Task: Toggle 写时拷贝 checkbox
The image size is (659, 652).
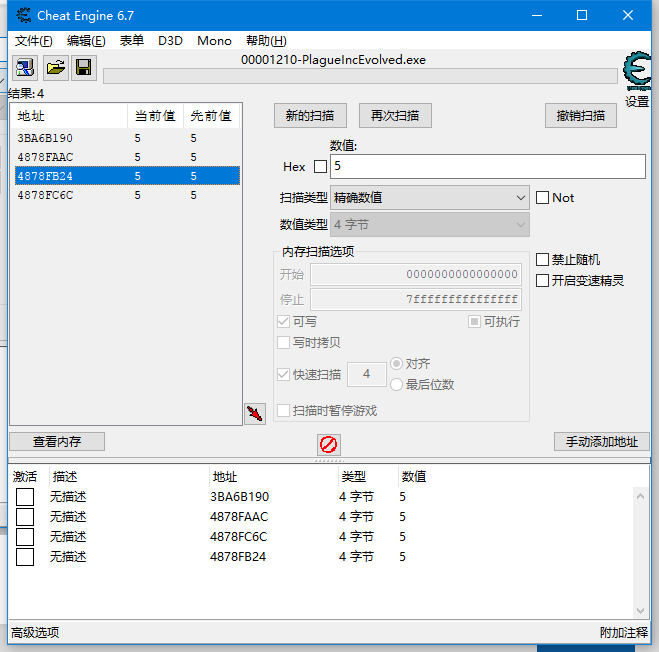Action: click(x=283, y=343)
